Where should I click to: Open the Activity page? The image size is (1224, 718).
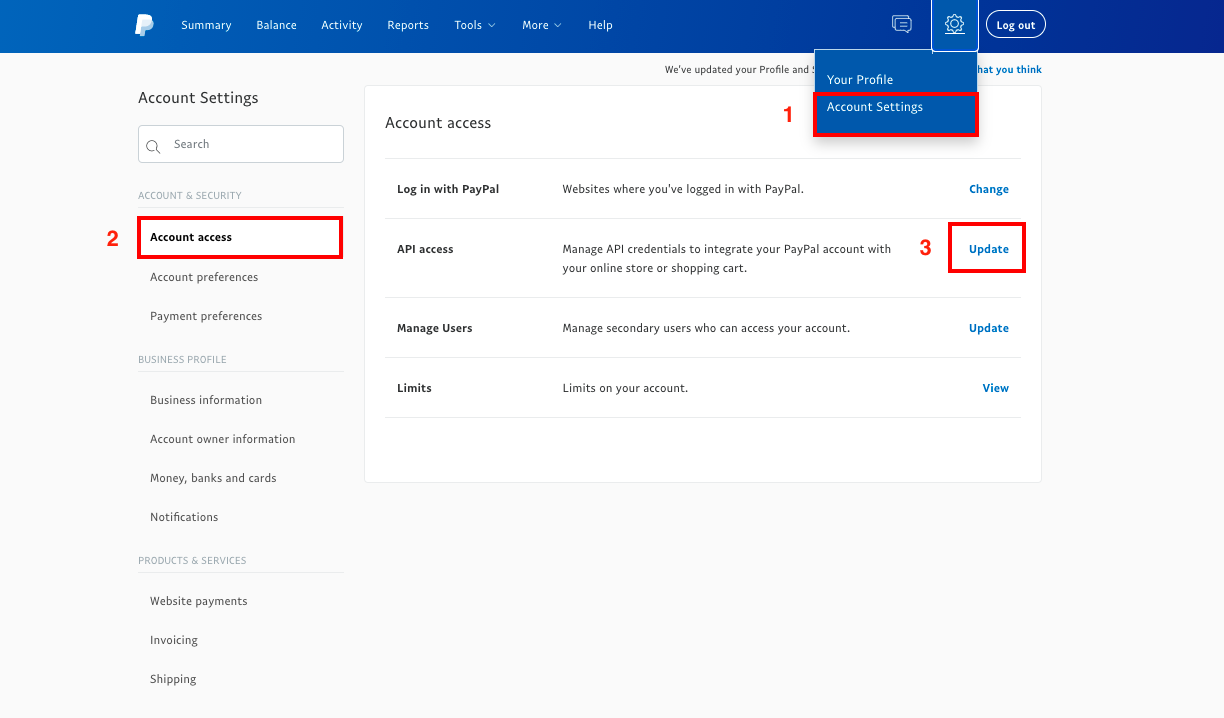[342, 25]
